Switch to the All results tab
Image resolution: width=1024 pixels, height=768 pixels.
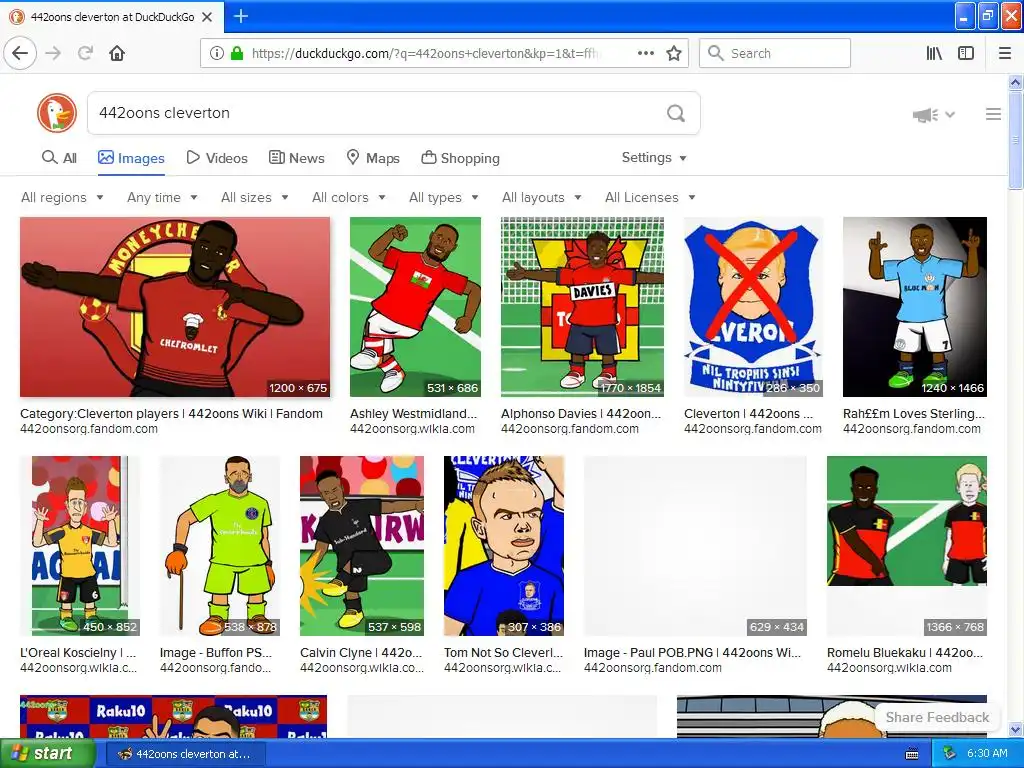pyautogui.click(x=59, y=158)
